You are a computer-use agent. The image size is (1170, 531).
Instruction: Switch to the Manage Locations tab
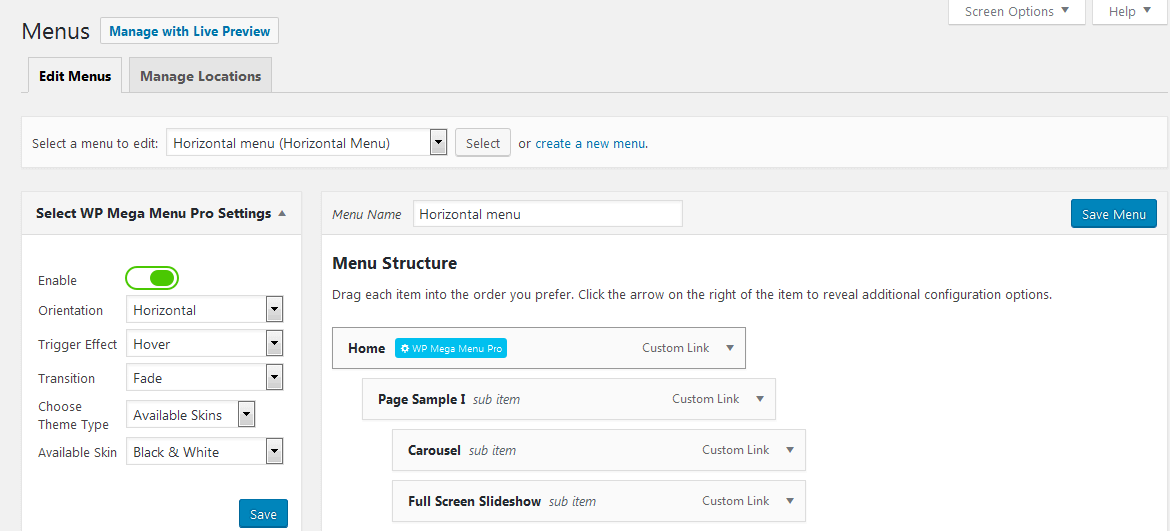point(201,76)
